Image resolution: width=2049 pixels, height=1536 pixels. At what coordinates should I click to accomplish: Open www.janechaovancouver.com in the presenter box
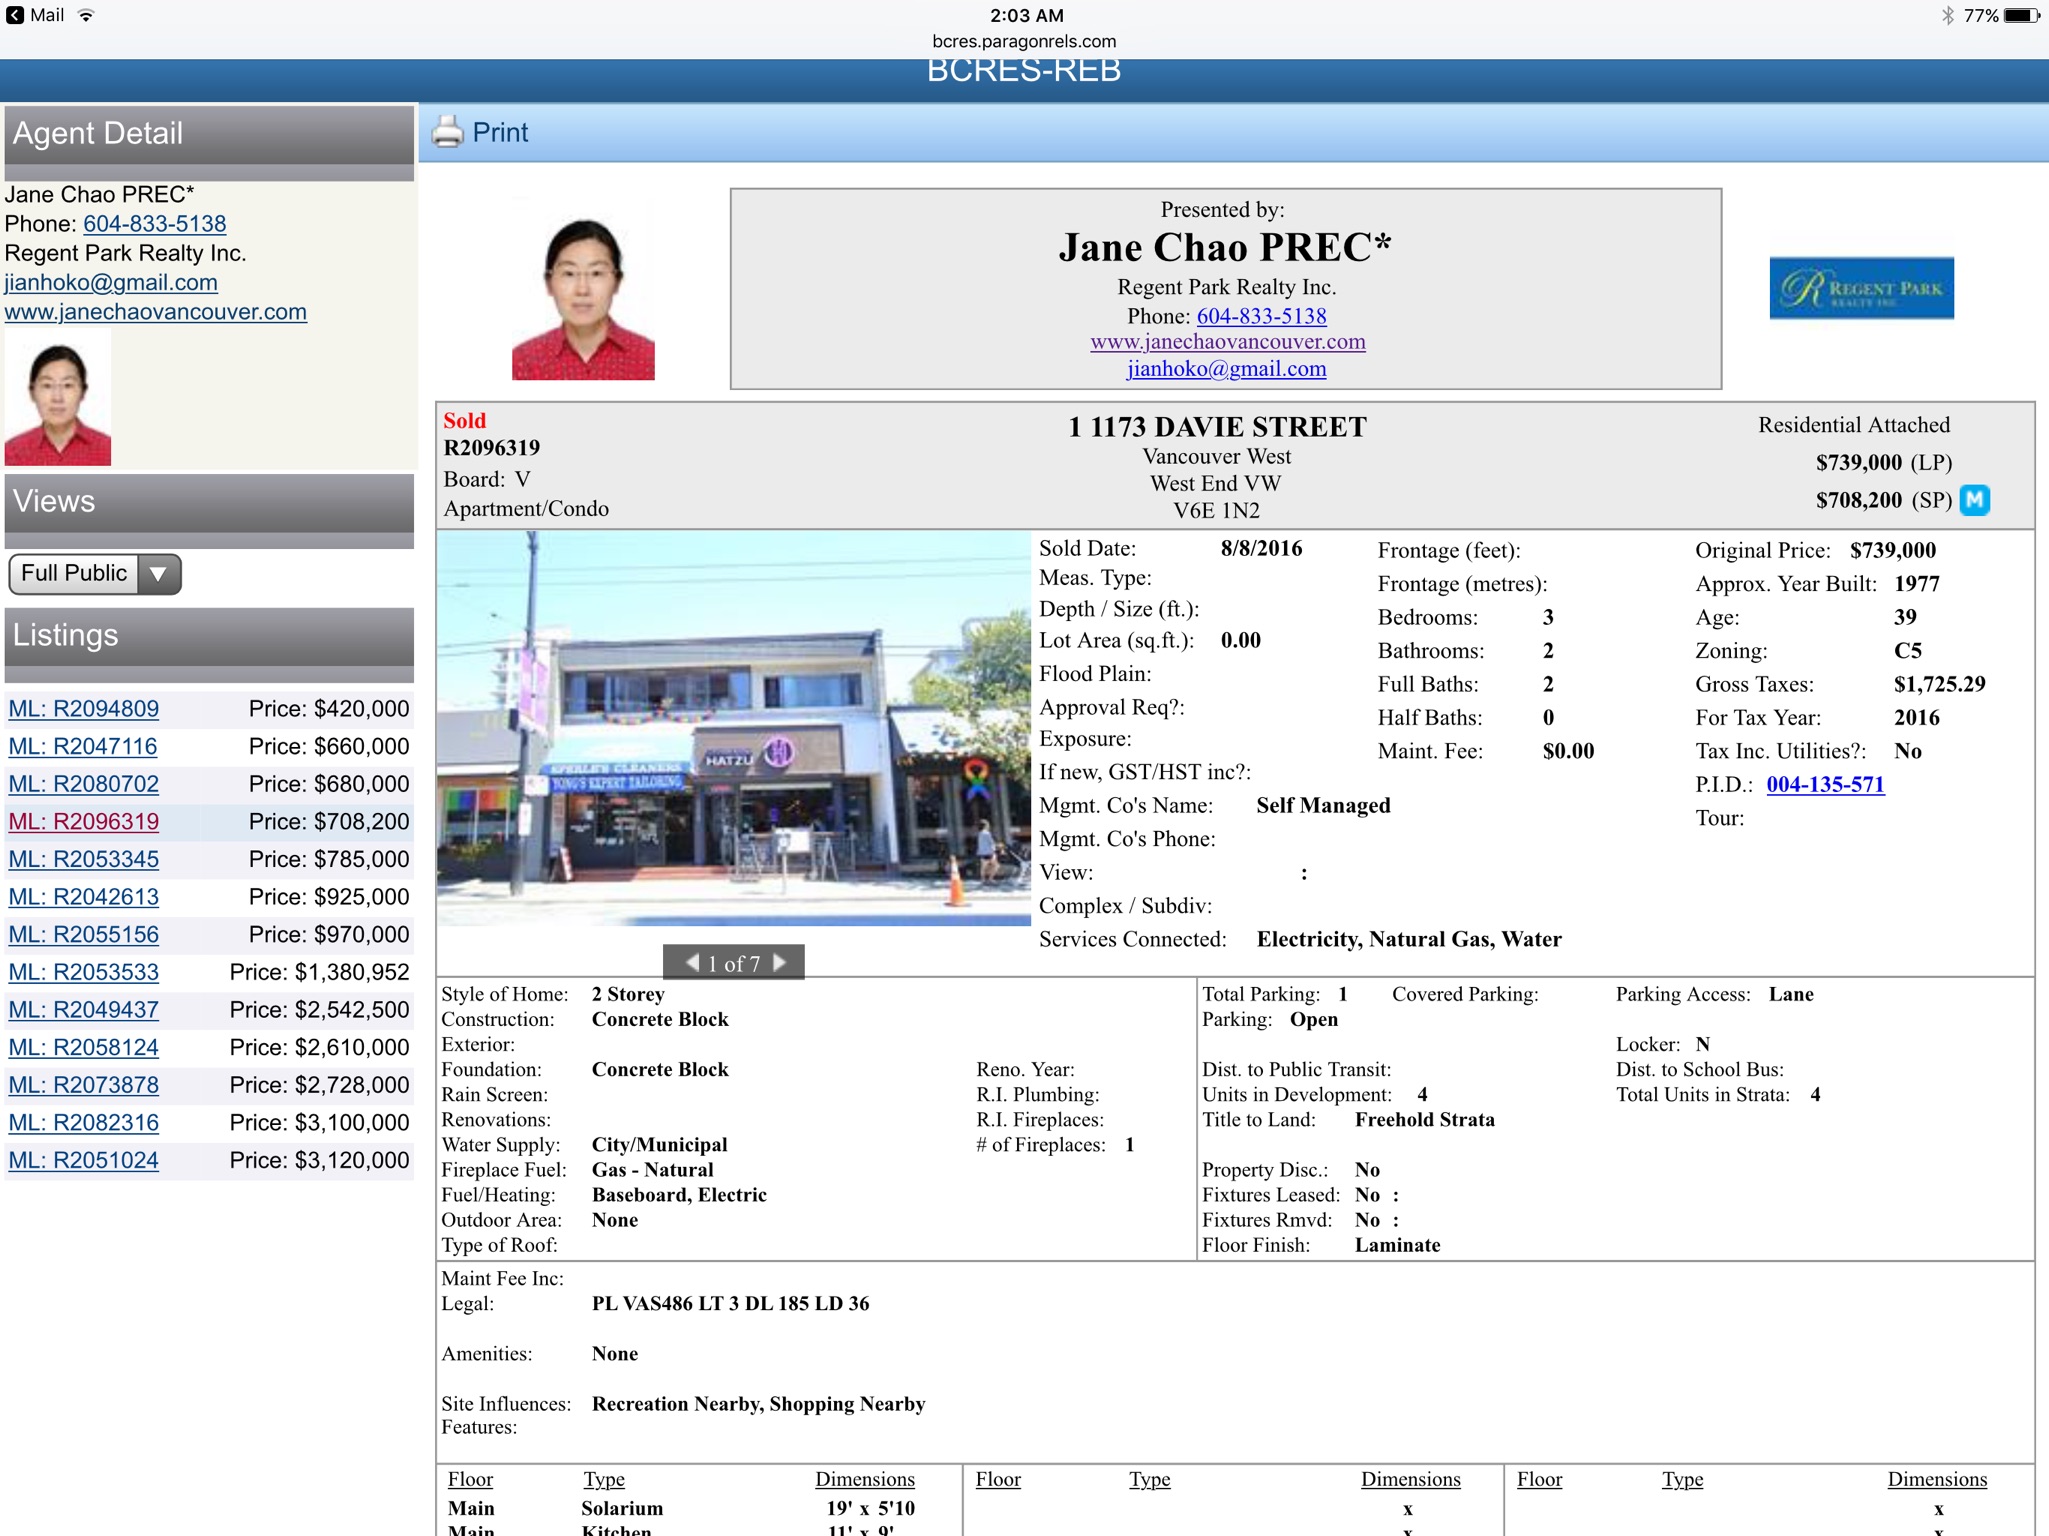[x=1227, y=342]
